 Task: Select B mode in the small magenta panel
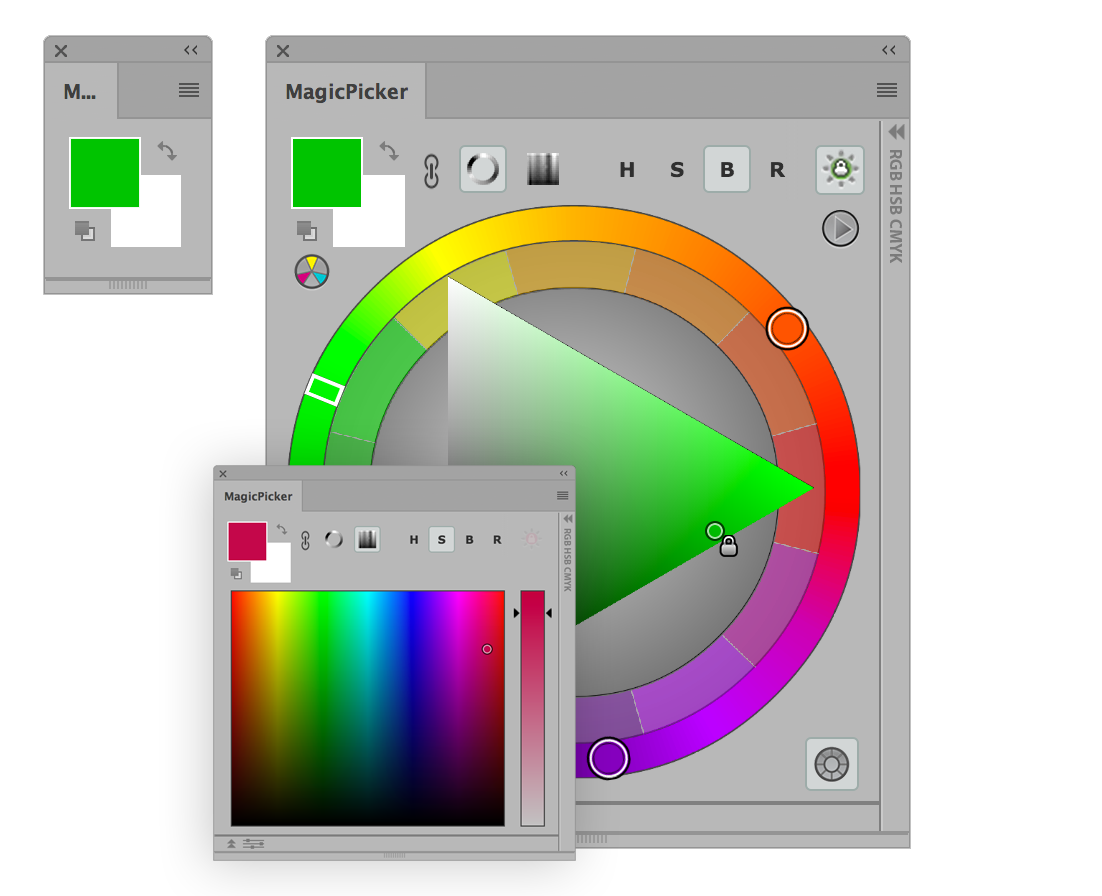click(x=470, y=540)
